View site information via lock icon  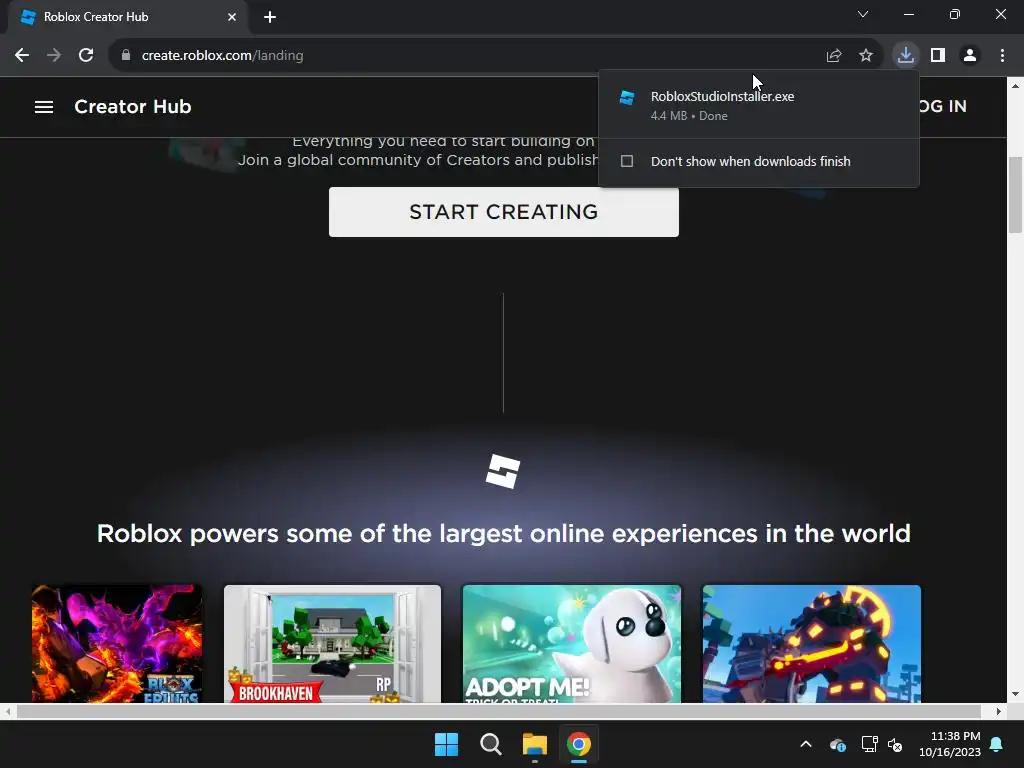(126, 56)
